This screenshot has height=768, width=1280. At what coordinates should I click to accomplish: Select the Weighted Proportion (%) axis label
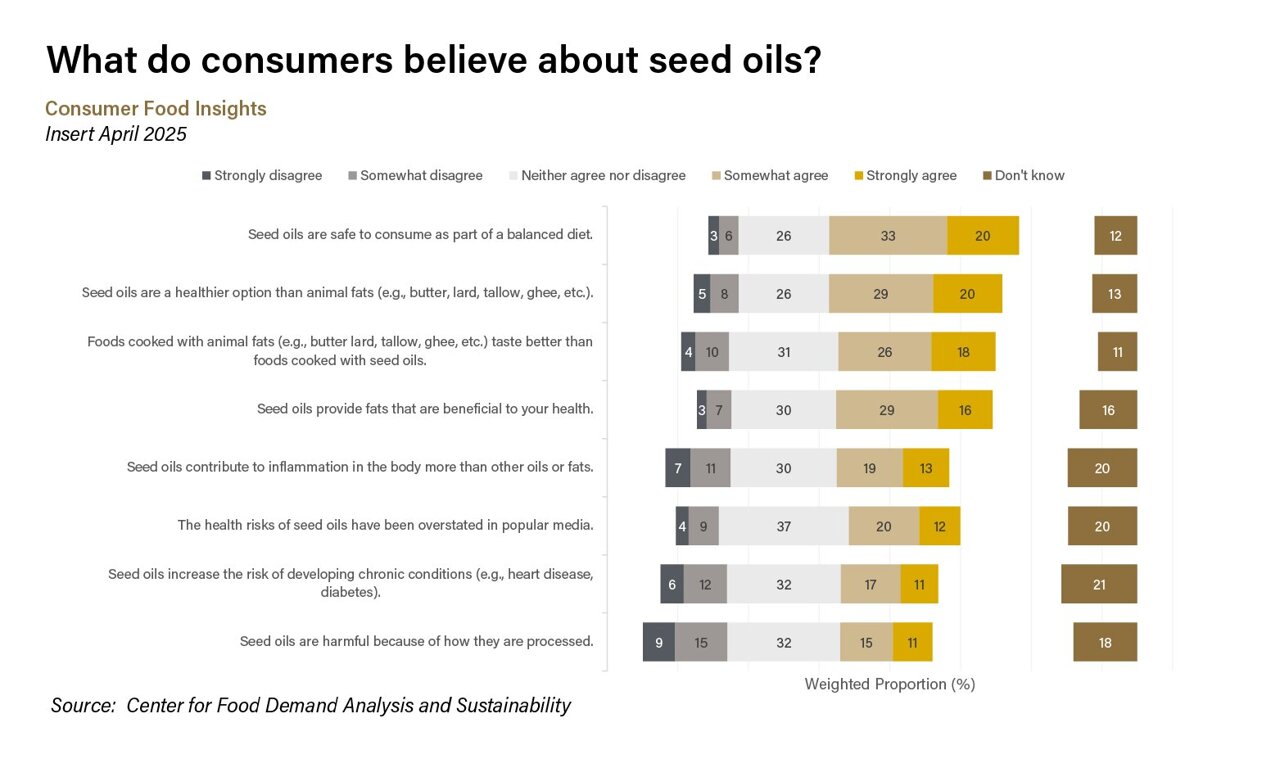[x=889, y=684]
